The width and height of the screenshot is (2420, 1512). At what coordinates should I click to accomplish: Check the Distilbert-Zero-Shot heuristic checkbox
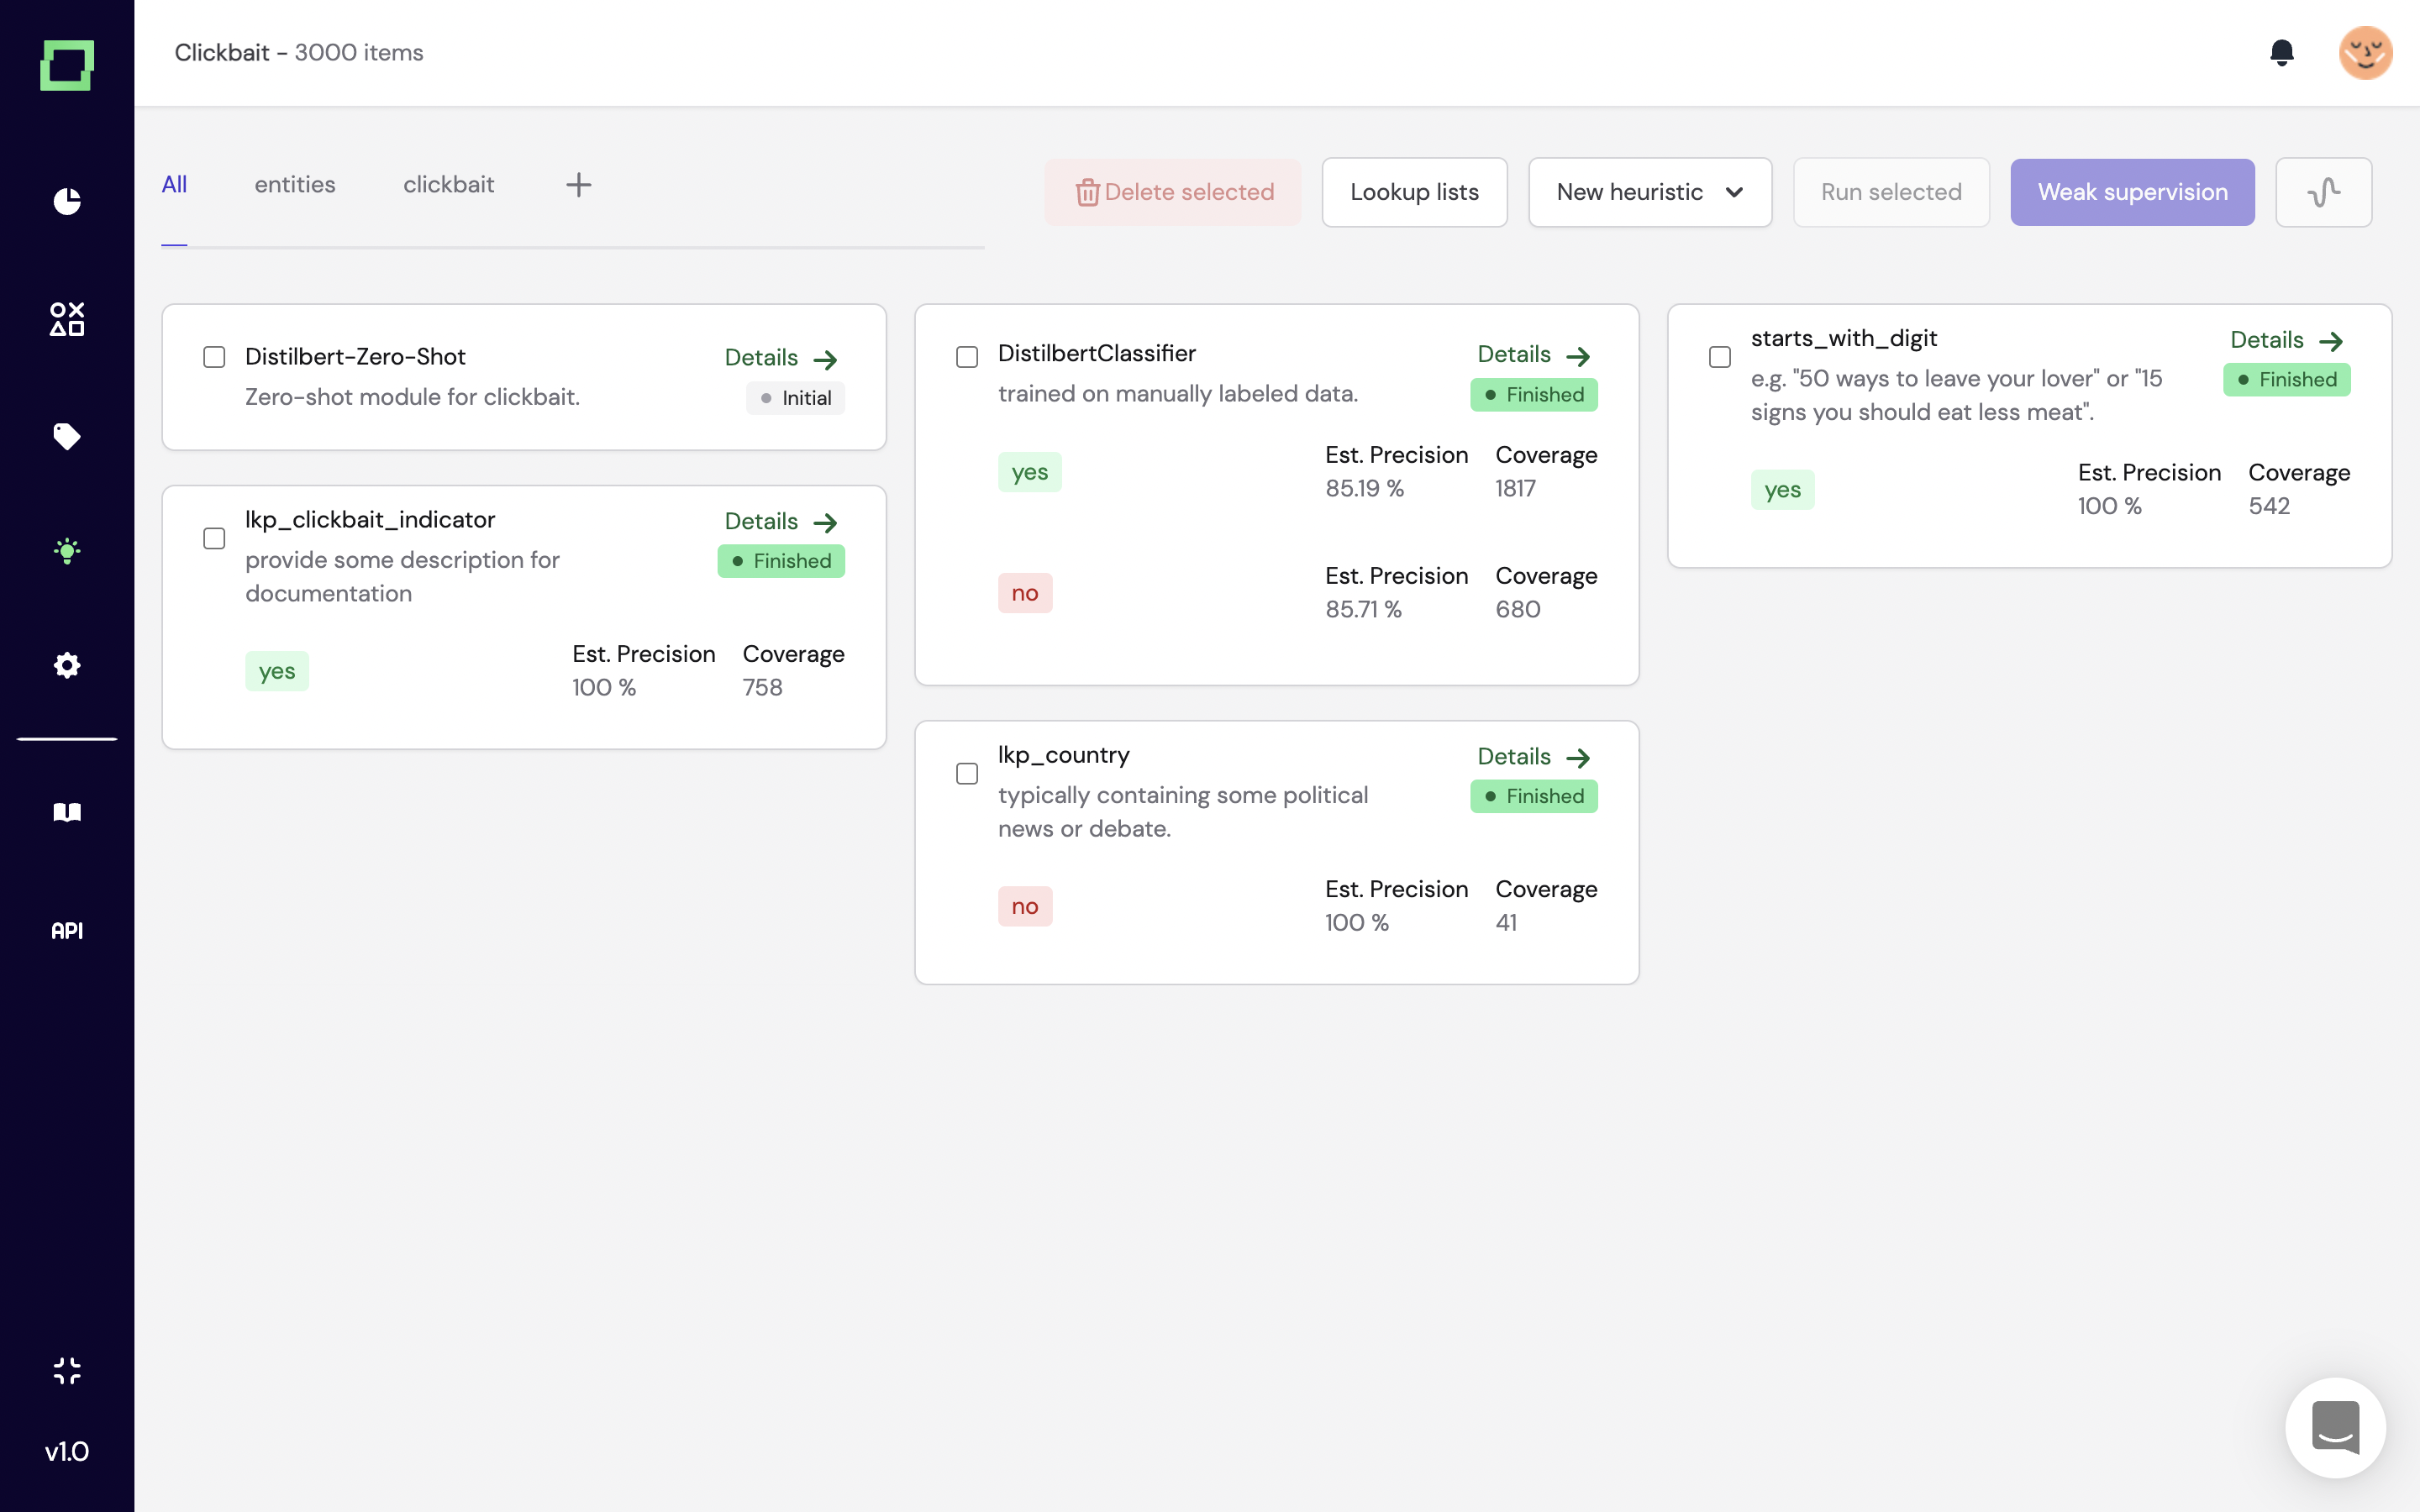tap(214, 357)
